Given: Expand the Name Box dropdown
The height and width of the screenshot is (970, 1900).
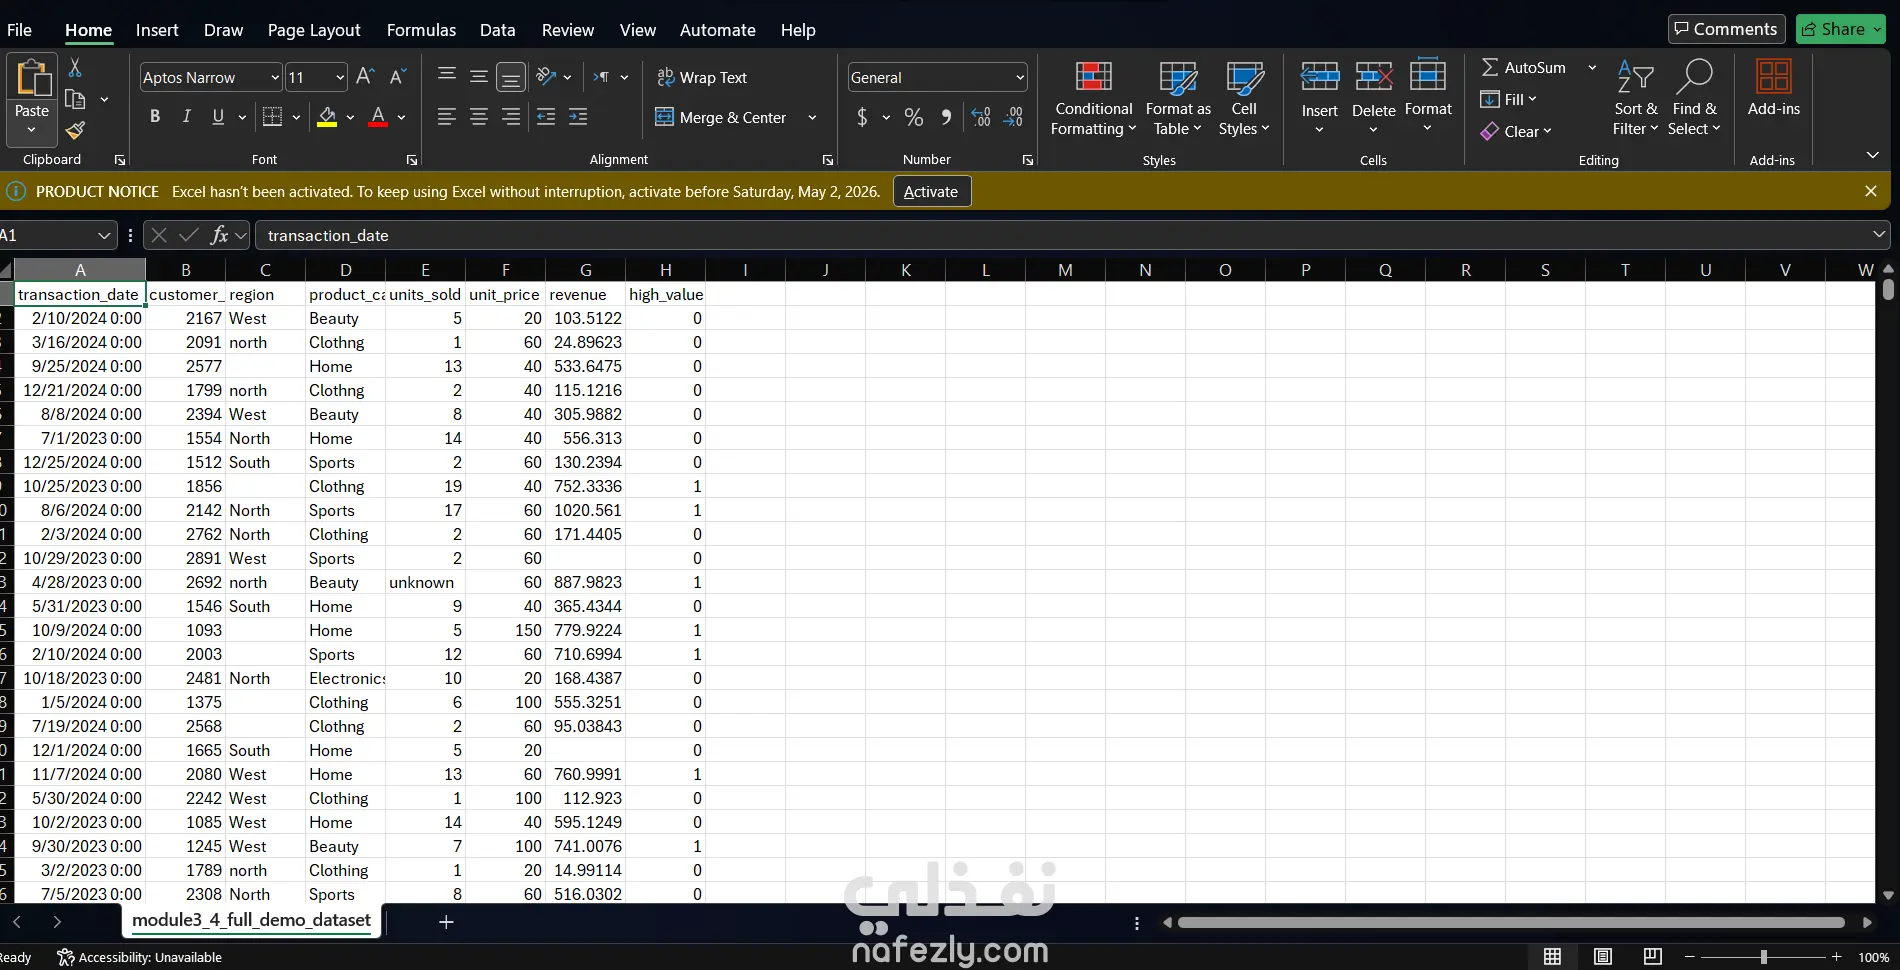Looking at the screenshot, I should (104, 235).
